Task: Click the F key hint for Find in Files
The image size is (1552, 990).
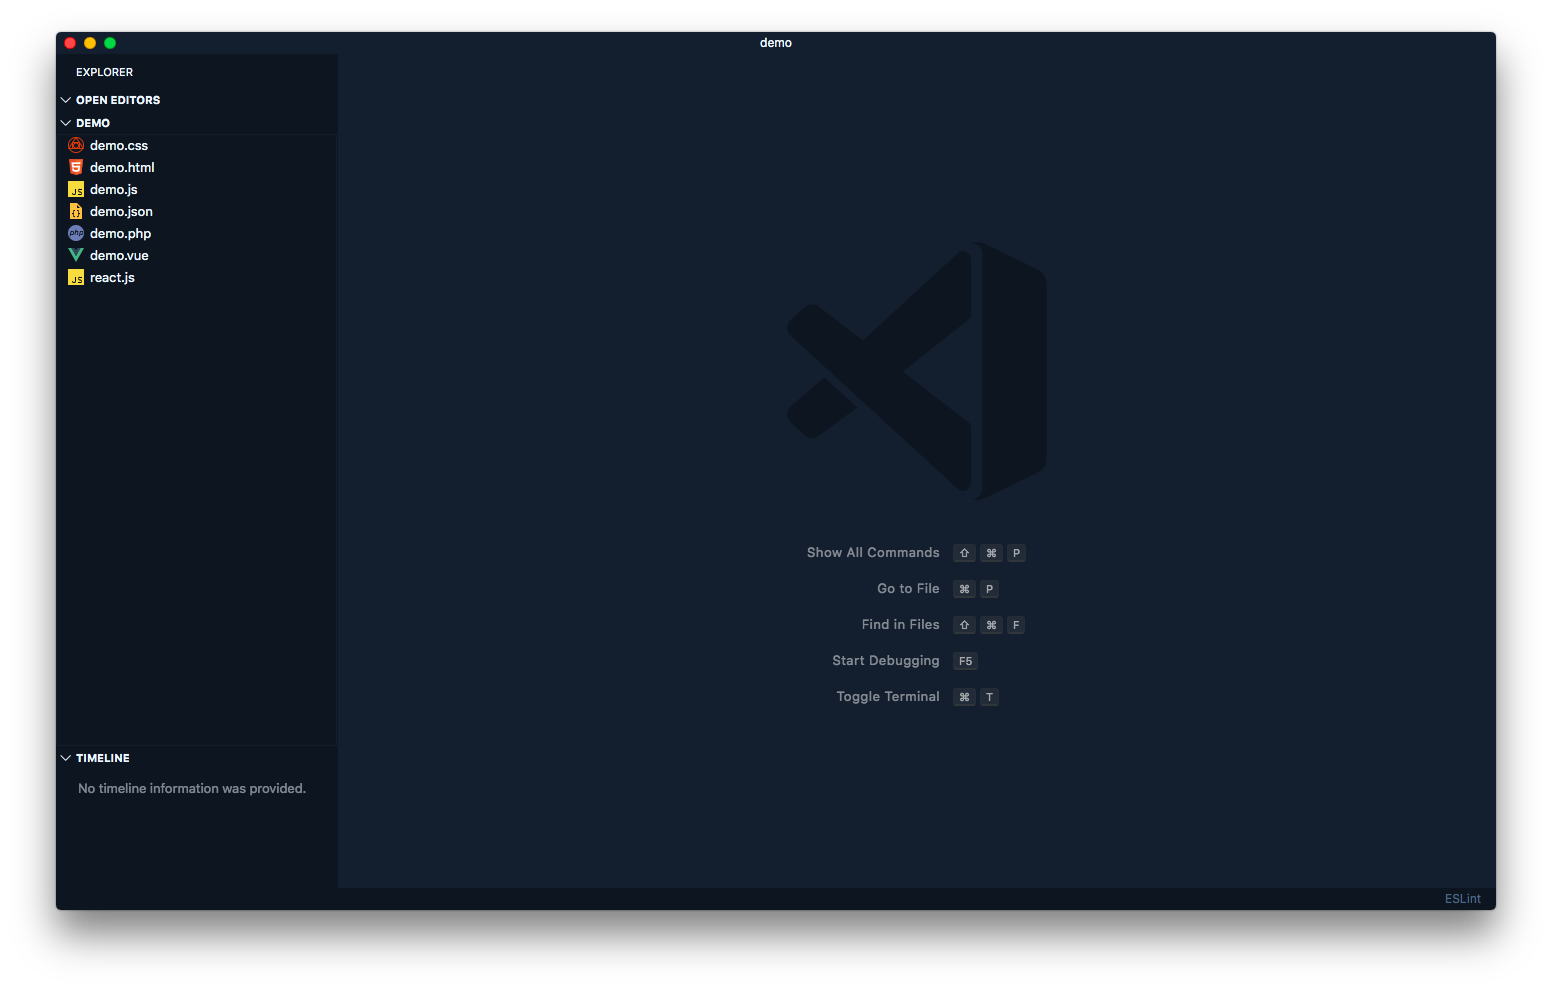Action: click(1016, 625)
